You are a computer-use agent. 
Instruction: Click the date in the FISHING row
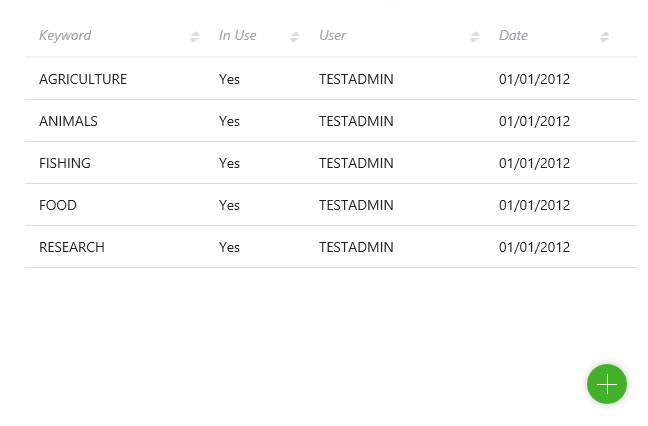click(x=534, y=163)
